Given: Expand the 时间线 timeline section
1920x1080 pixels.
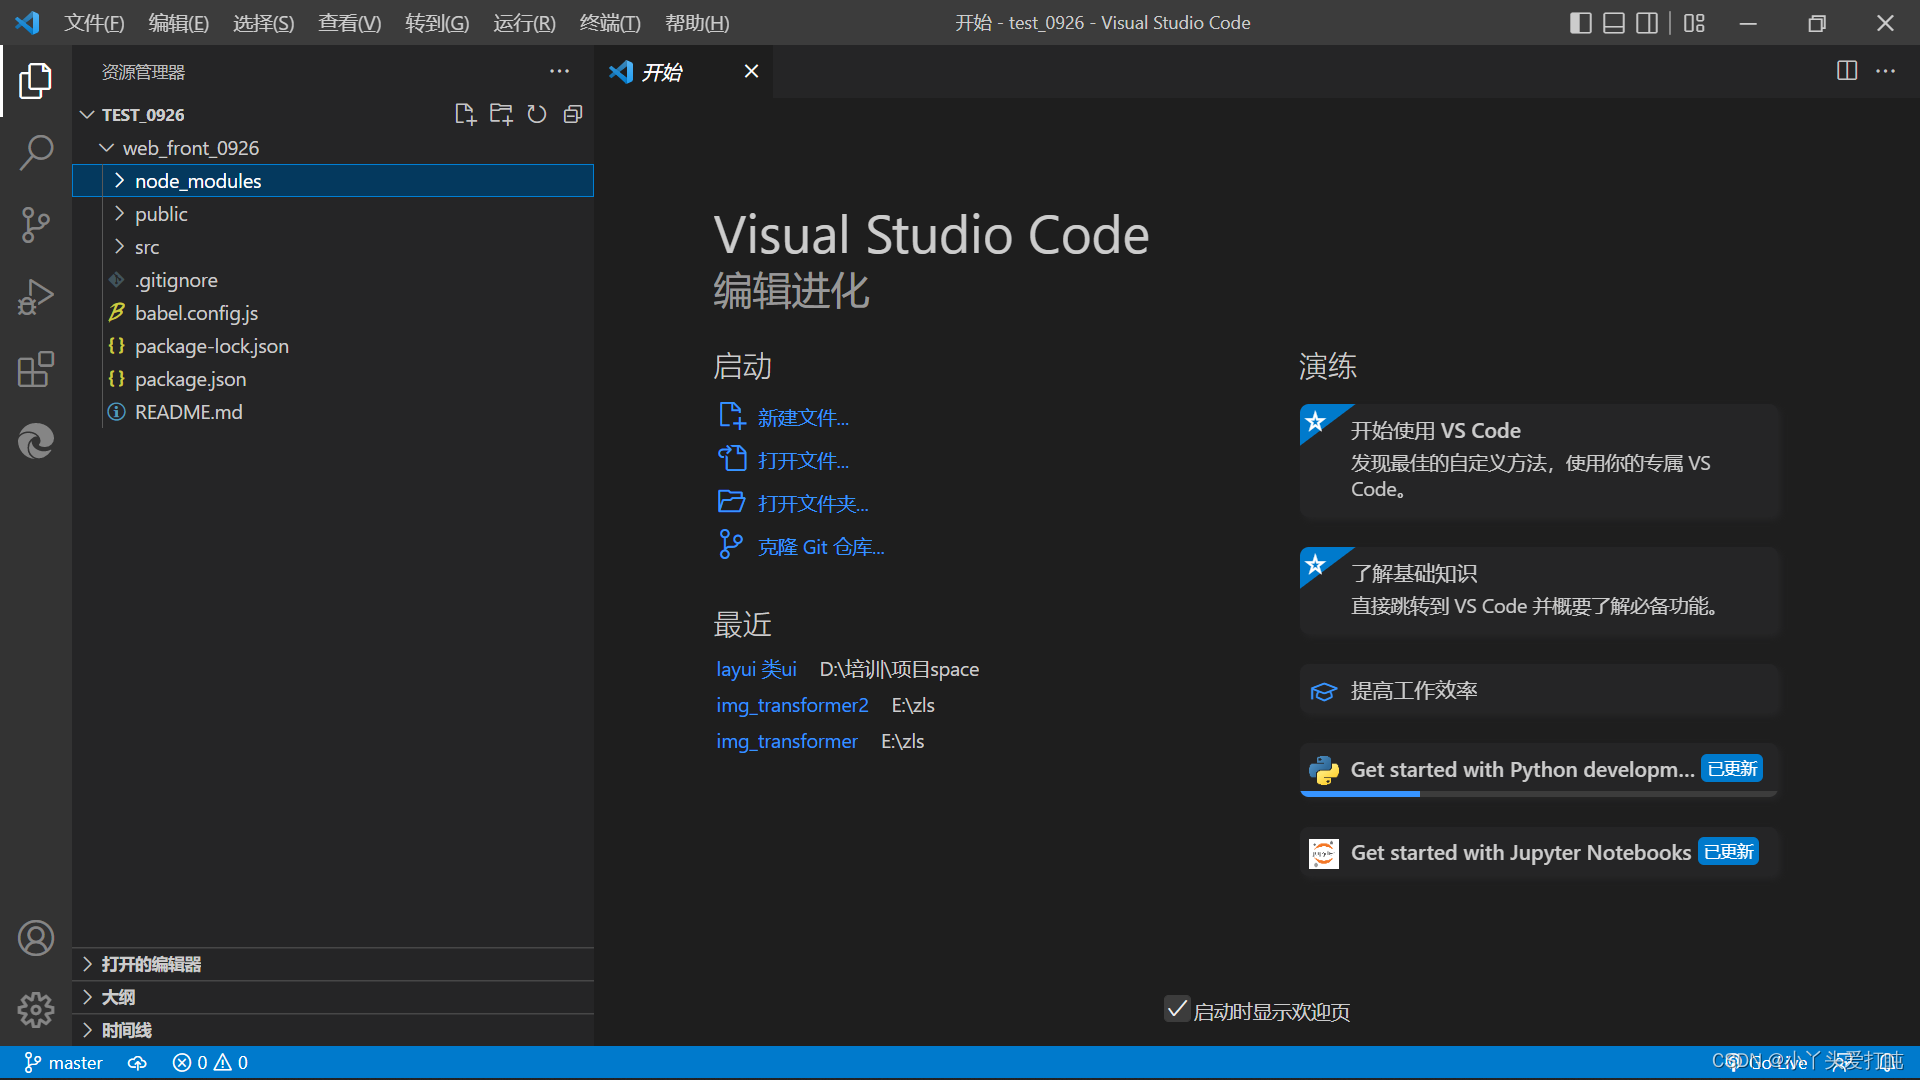Looking at the screenshot, I should [333, 1030].
